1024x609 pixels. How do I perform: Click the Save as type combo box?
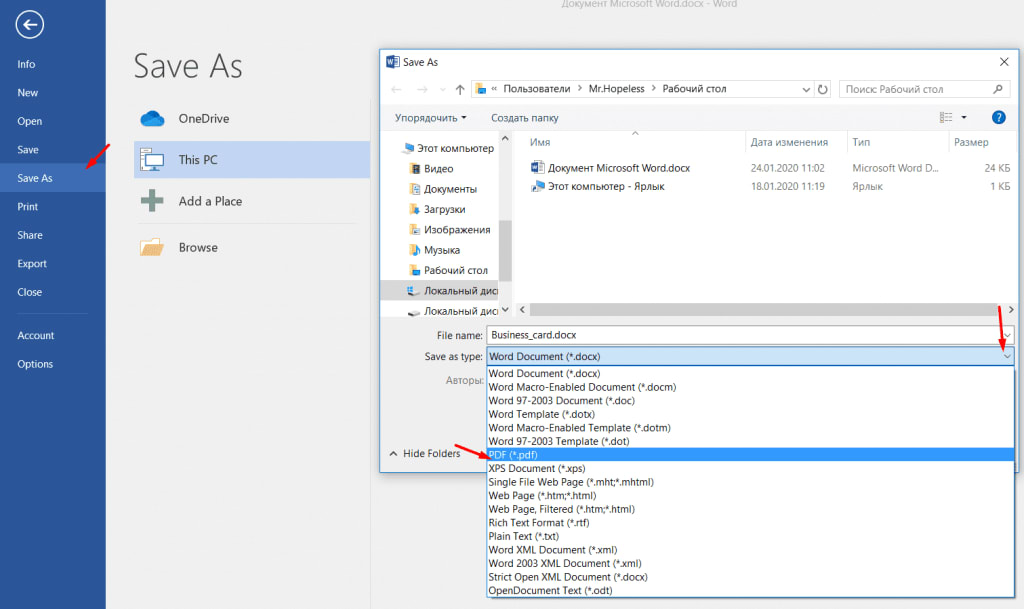tap(750, 356)
